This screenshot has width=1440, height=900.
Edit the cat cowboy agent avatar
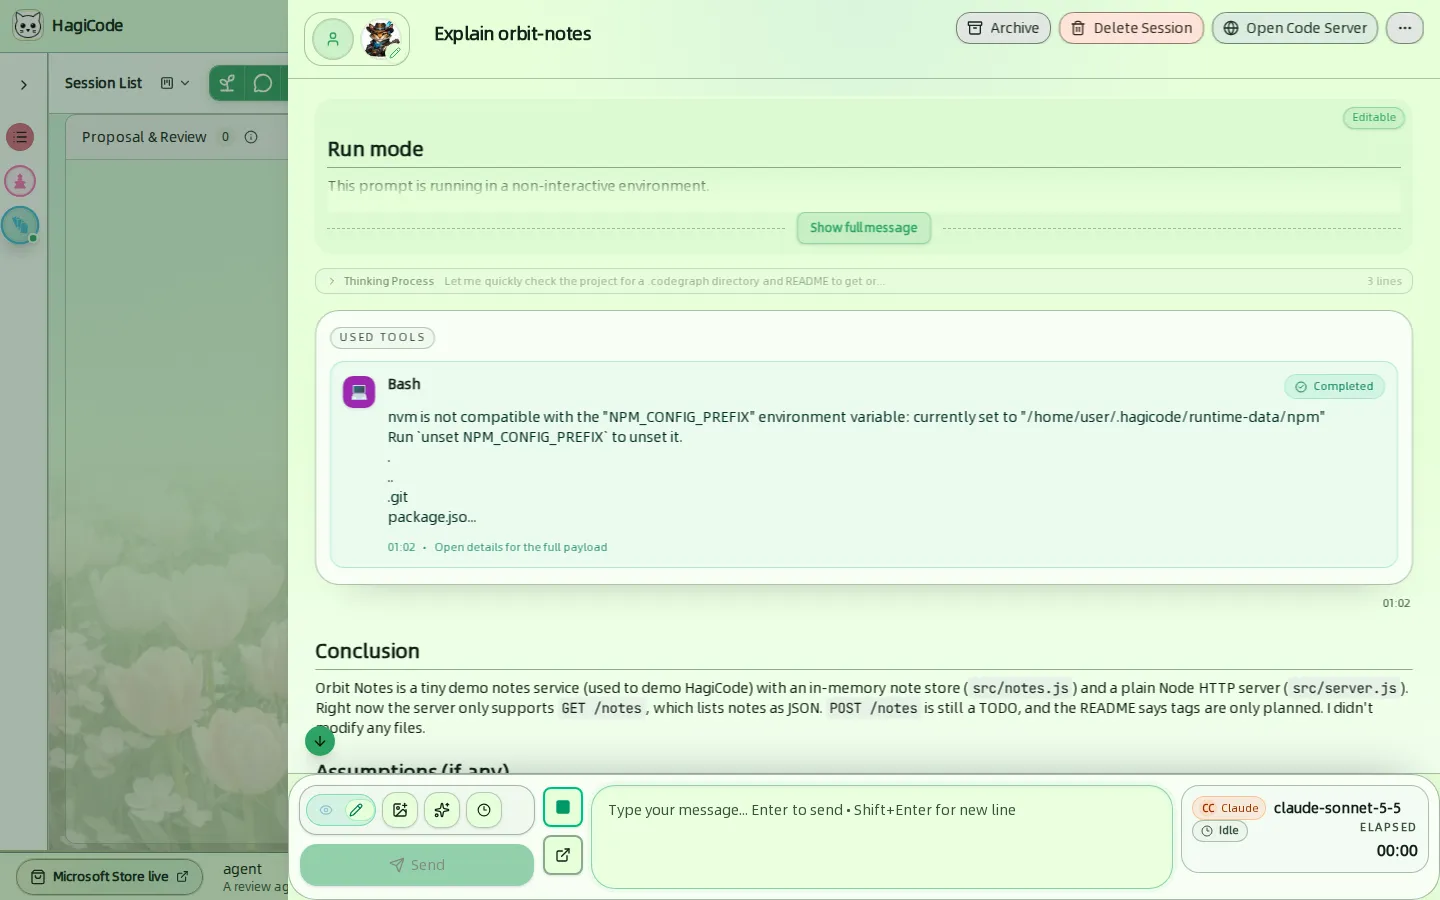coord(381,40)
